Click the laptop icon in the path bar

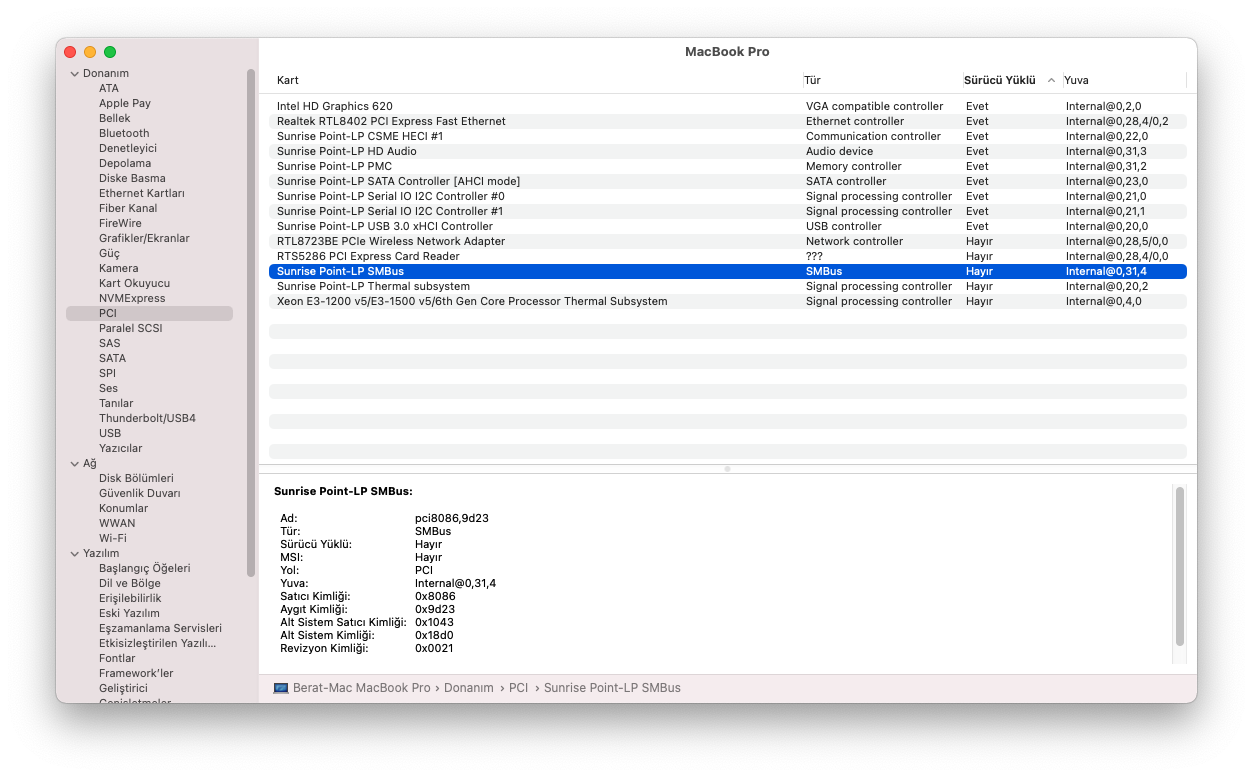pos(281,688)
